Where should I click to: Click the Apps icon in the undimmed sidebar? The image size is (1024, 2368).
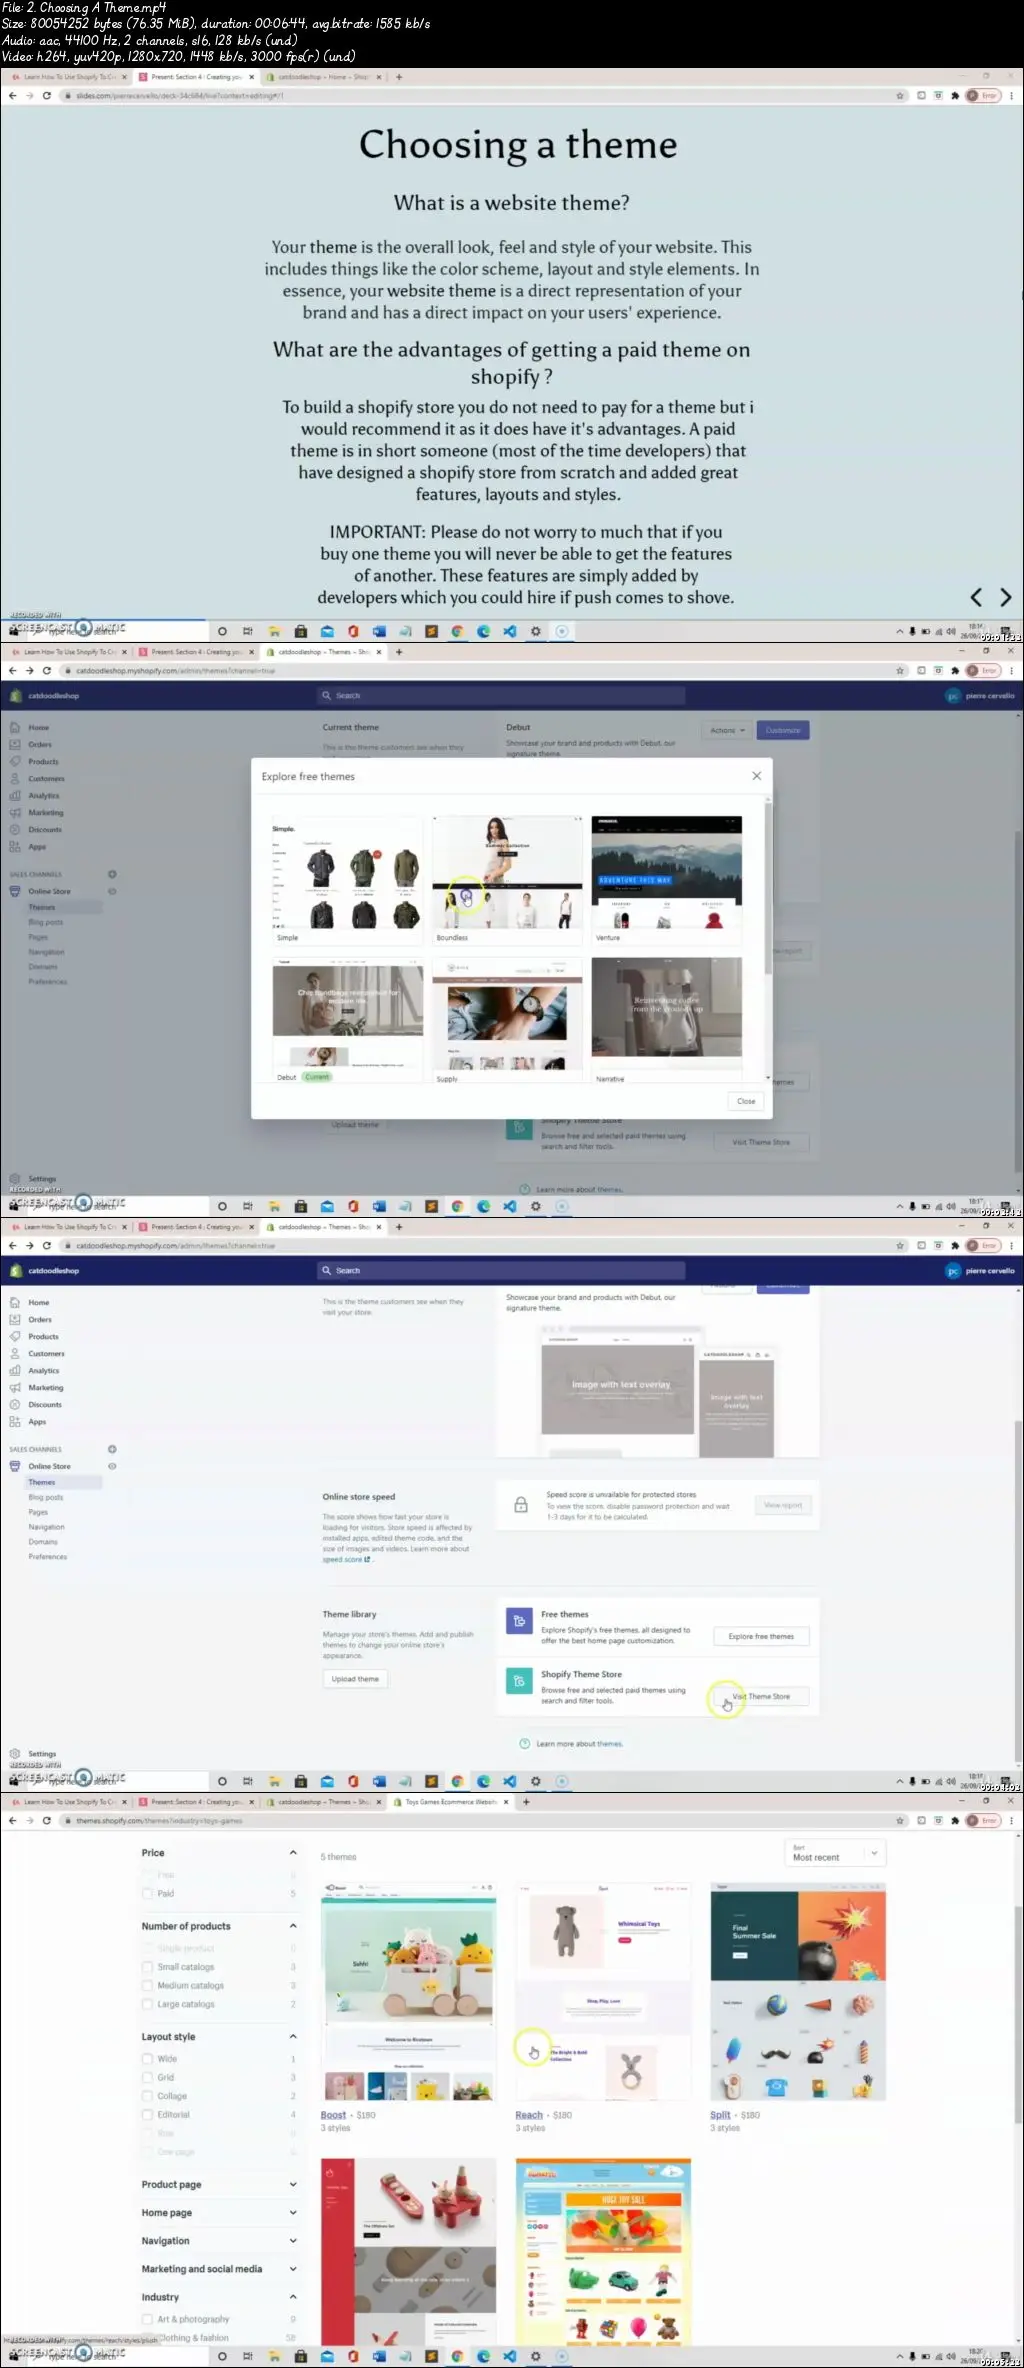[x=15, y=1421]
